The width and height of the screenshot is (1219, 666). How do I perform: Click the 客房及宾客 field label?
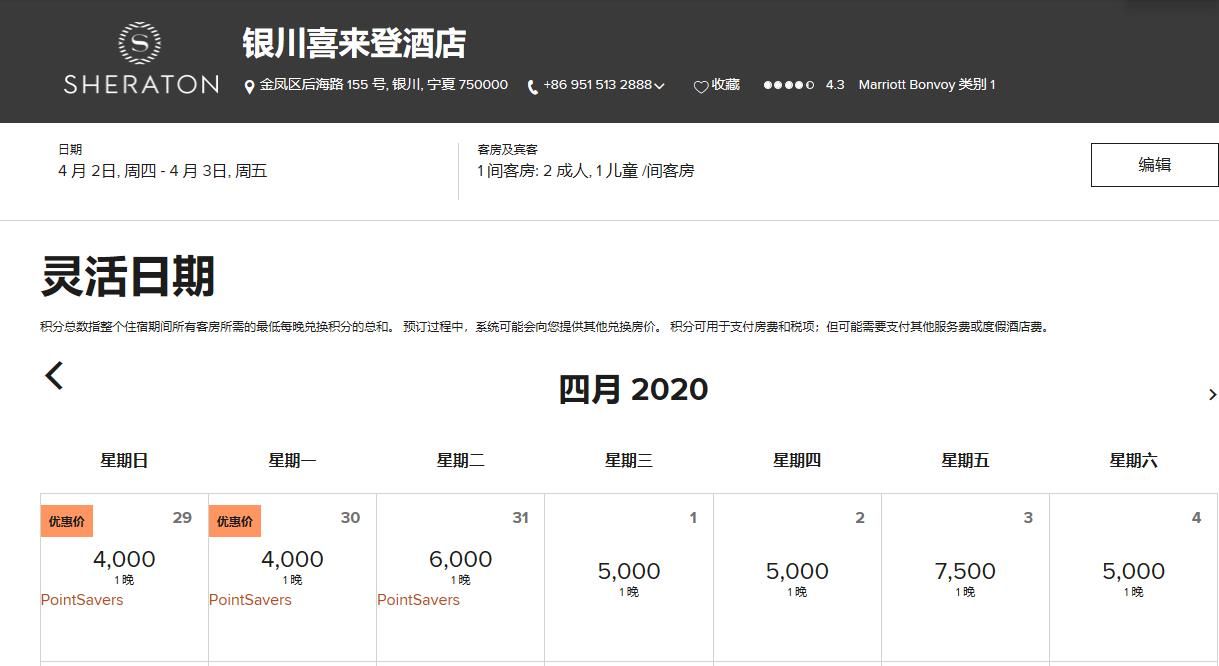click(x=507, y=150)
